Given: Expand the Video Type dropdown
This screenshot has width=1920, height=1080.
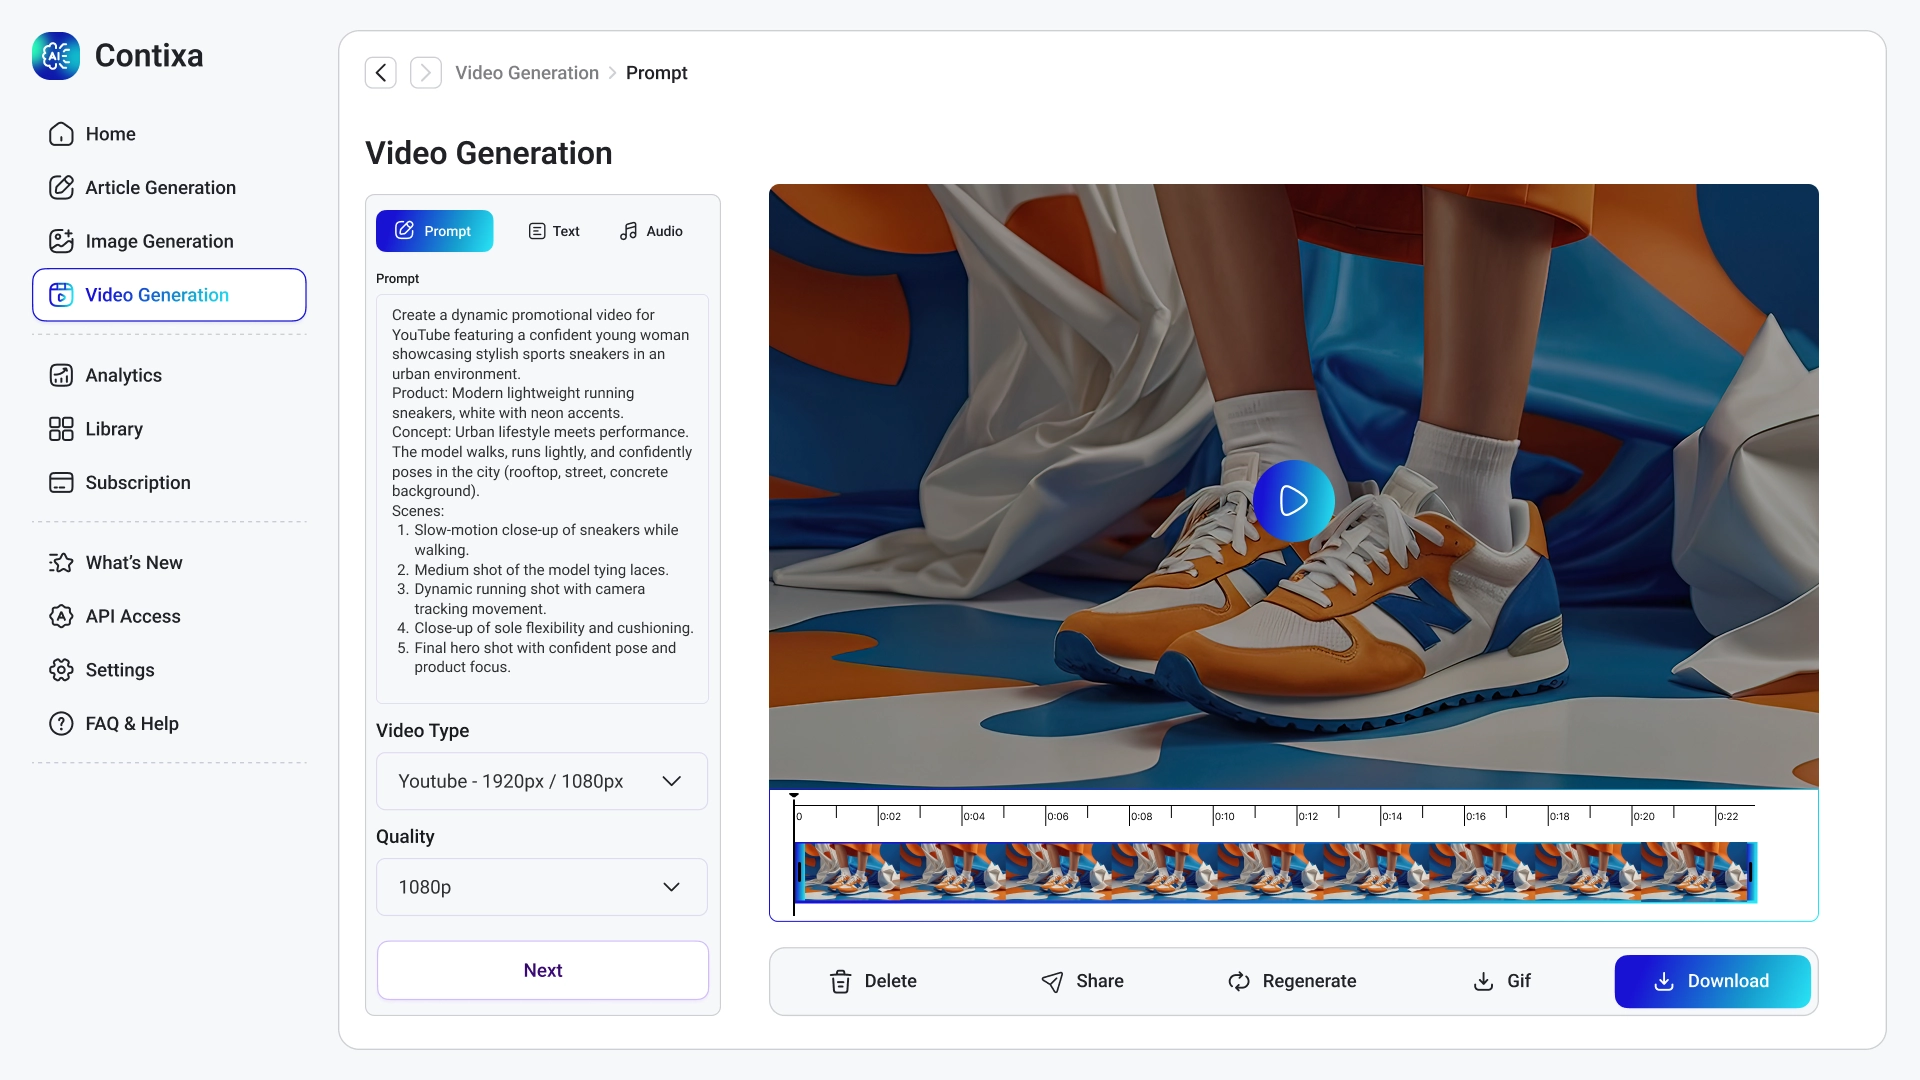Looking at the screenshot, I should pyautogui.click(x=542, y=781).
